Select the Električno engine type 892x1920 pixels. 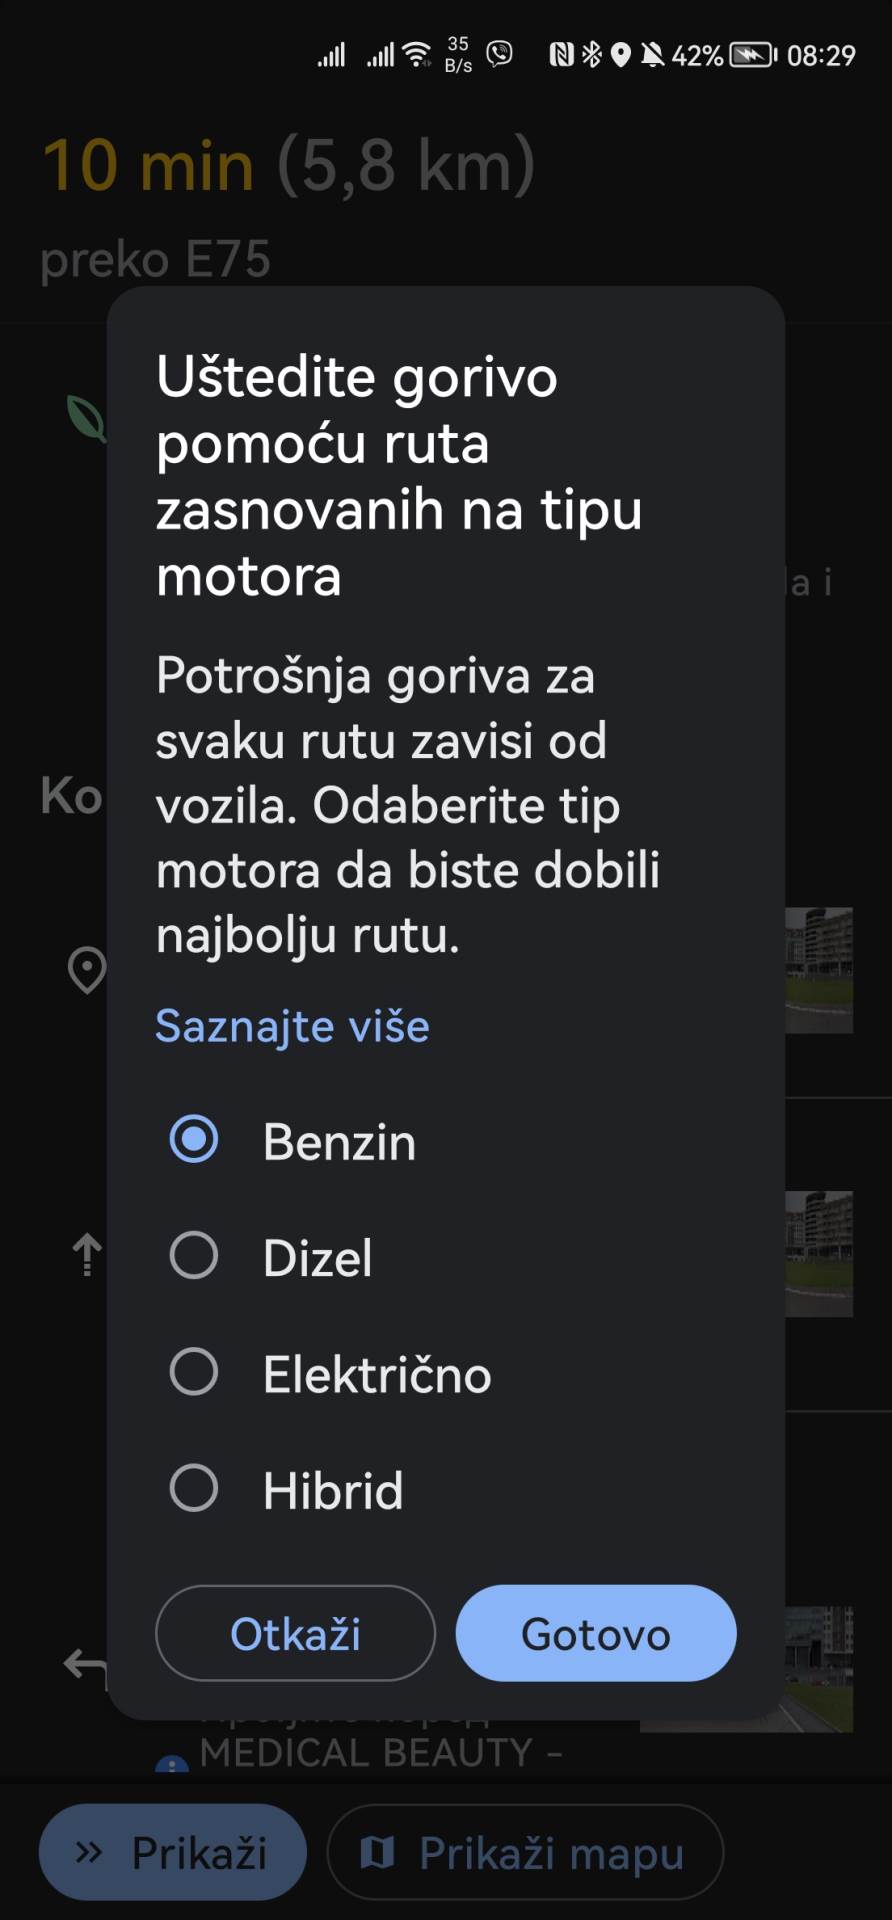click(x=195, y=1372)
